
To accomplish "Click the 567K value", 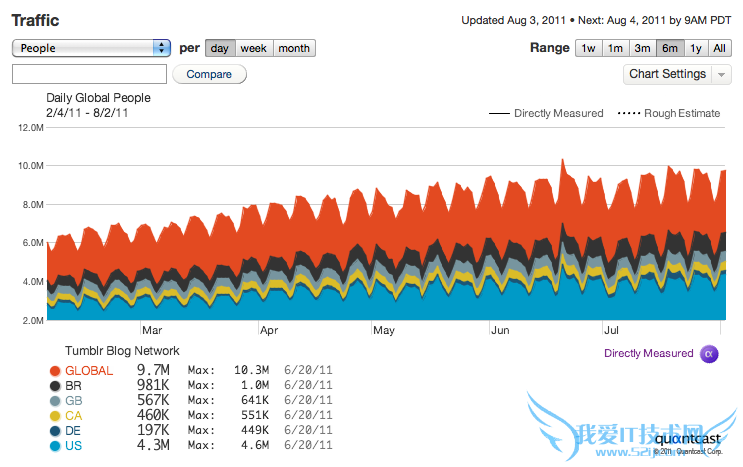I will pos(153,400).
